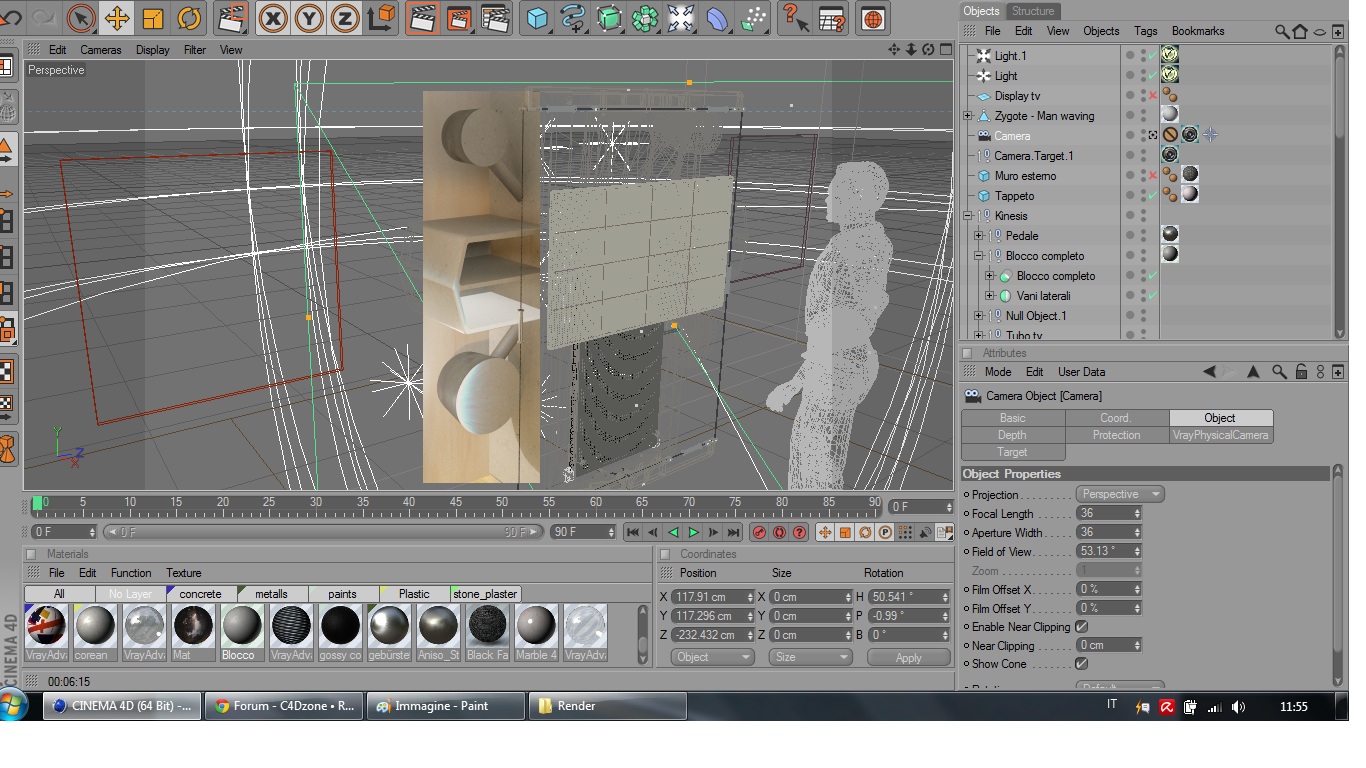Collapse the Kinesis group
This screenshot has width=1366, height=768.
coord(968,216)
